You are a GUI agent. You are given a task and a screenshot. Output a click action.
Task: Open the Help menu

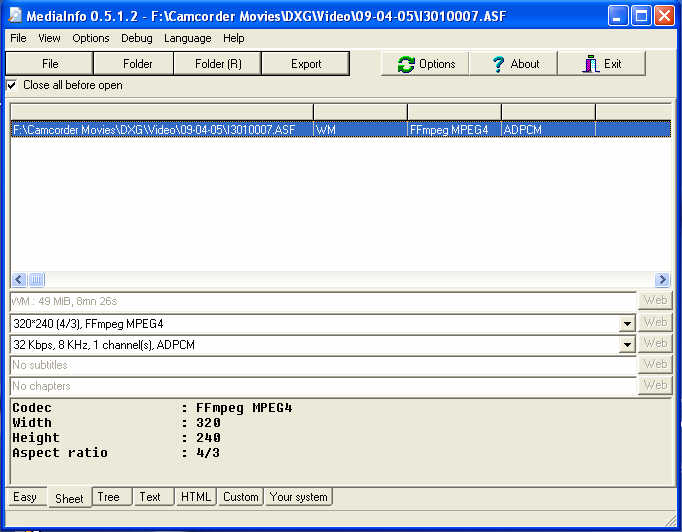point(234,38)
